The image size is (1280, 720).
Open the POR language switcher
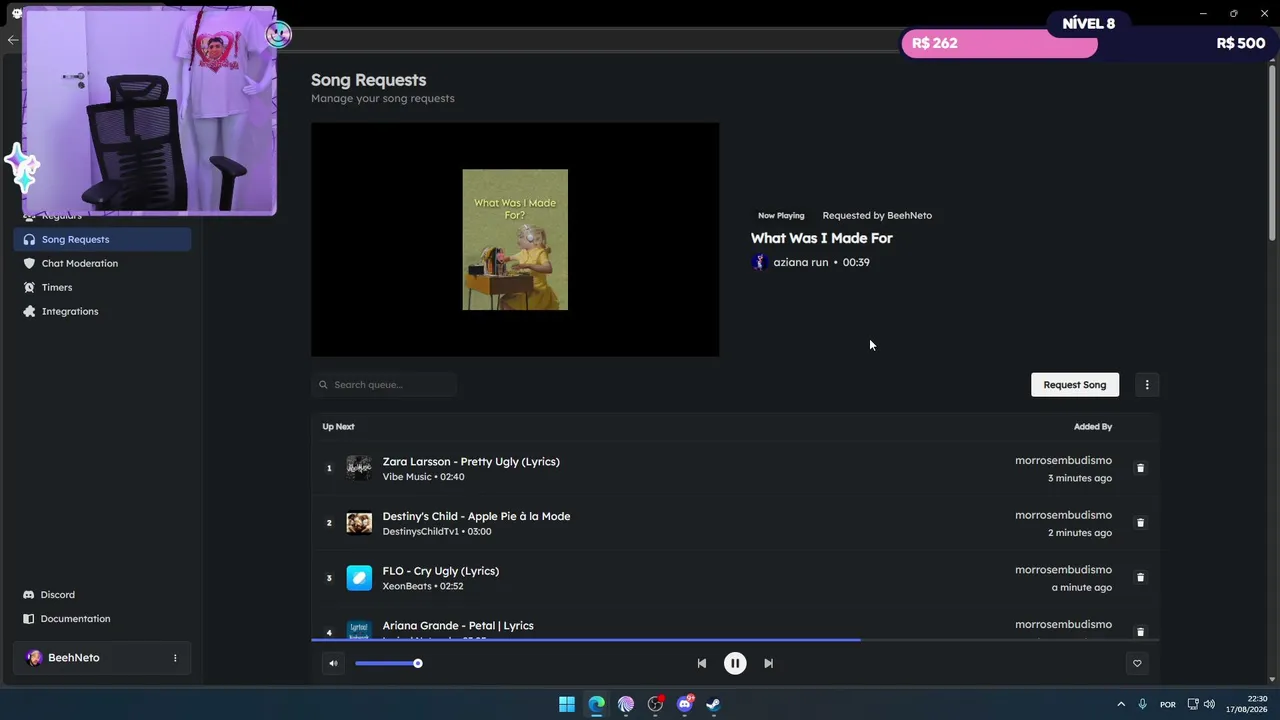[1168, 704]
